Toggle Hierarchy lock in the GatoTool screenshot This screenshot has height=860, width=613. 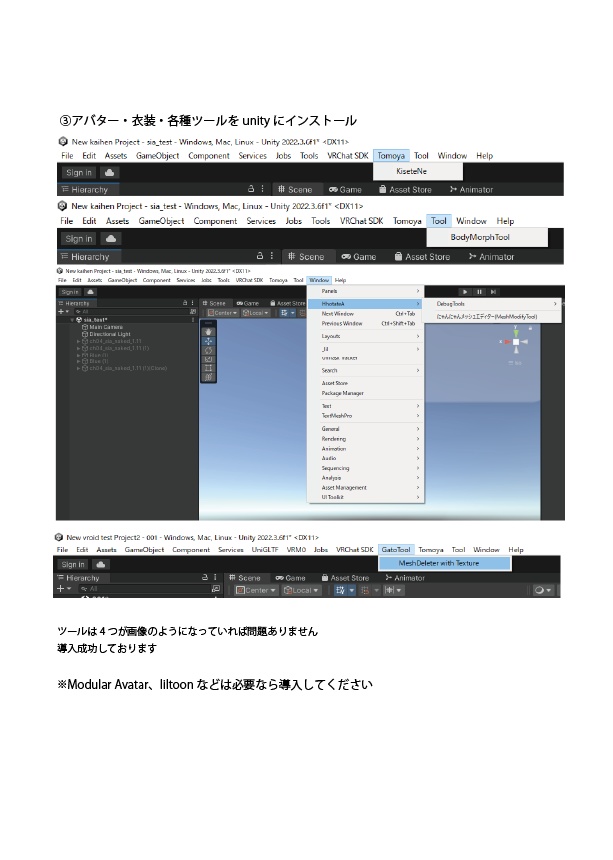205,577
